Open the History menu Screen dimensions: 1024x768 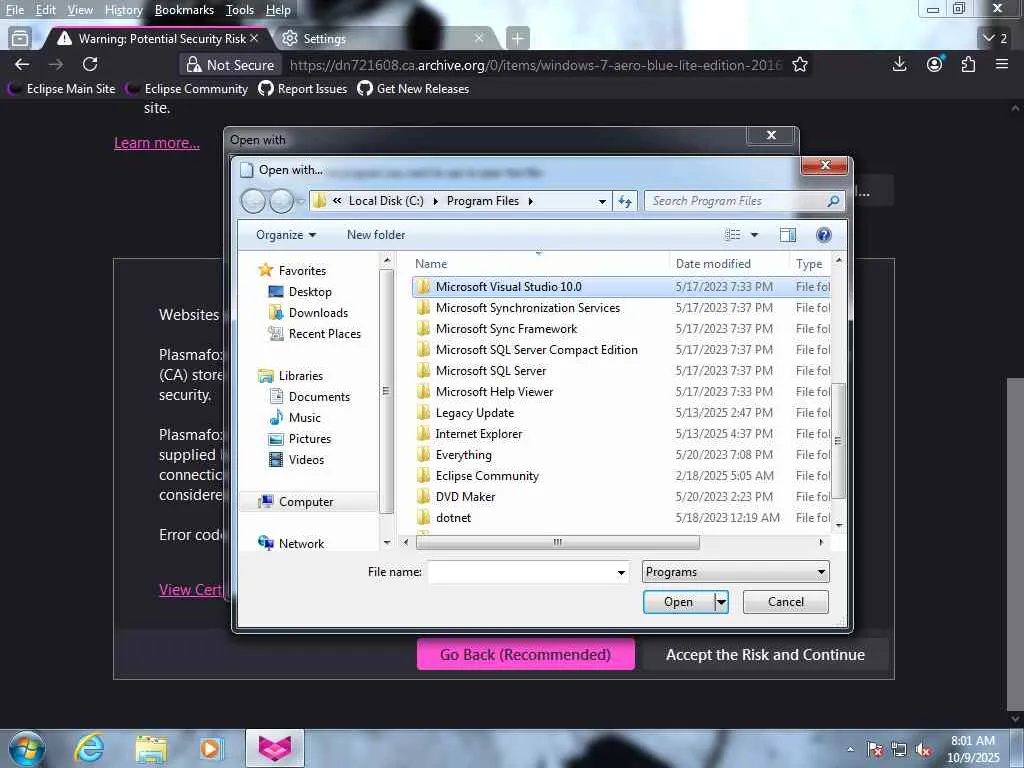[123, 10]
